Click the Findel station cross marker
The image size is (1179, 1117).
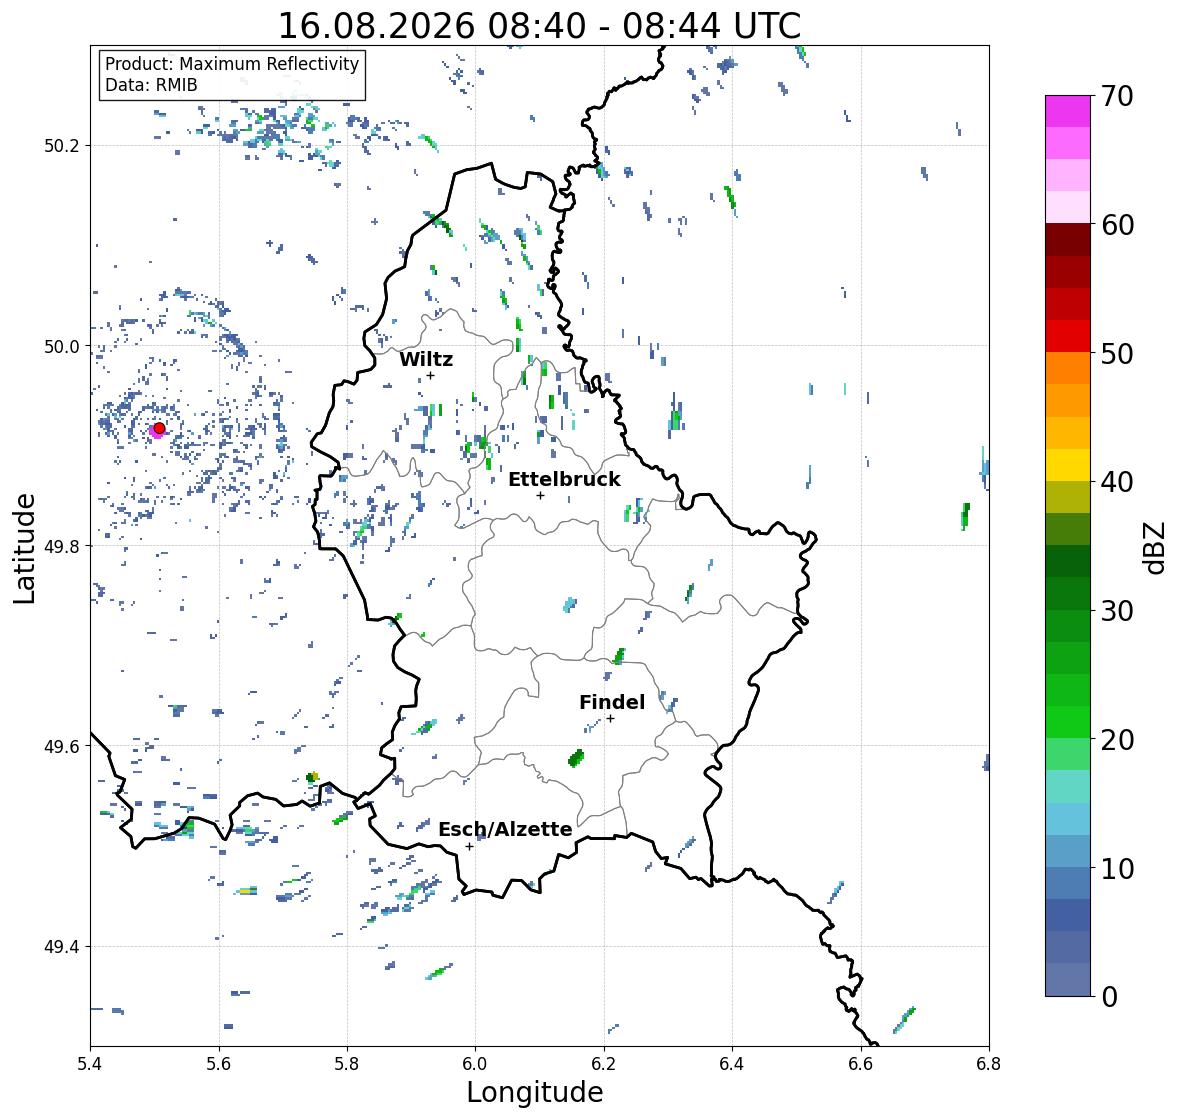coord(611,719)
